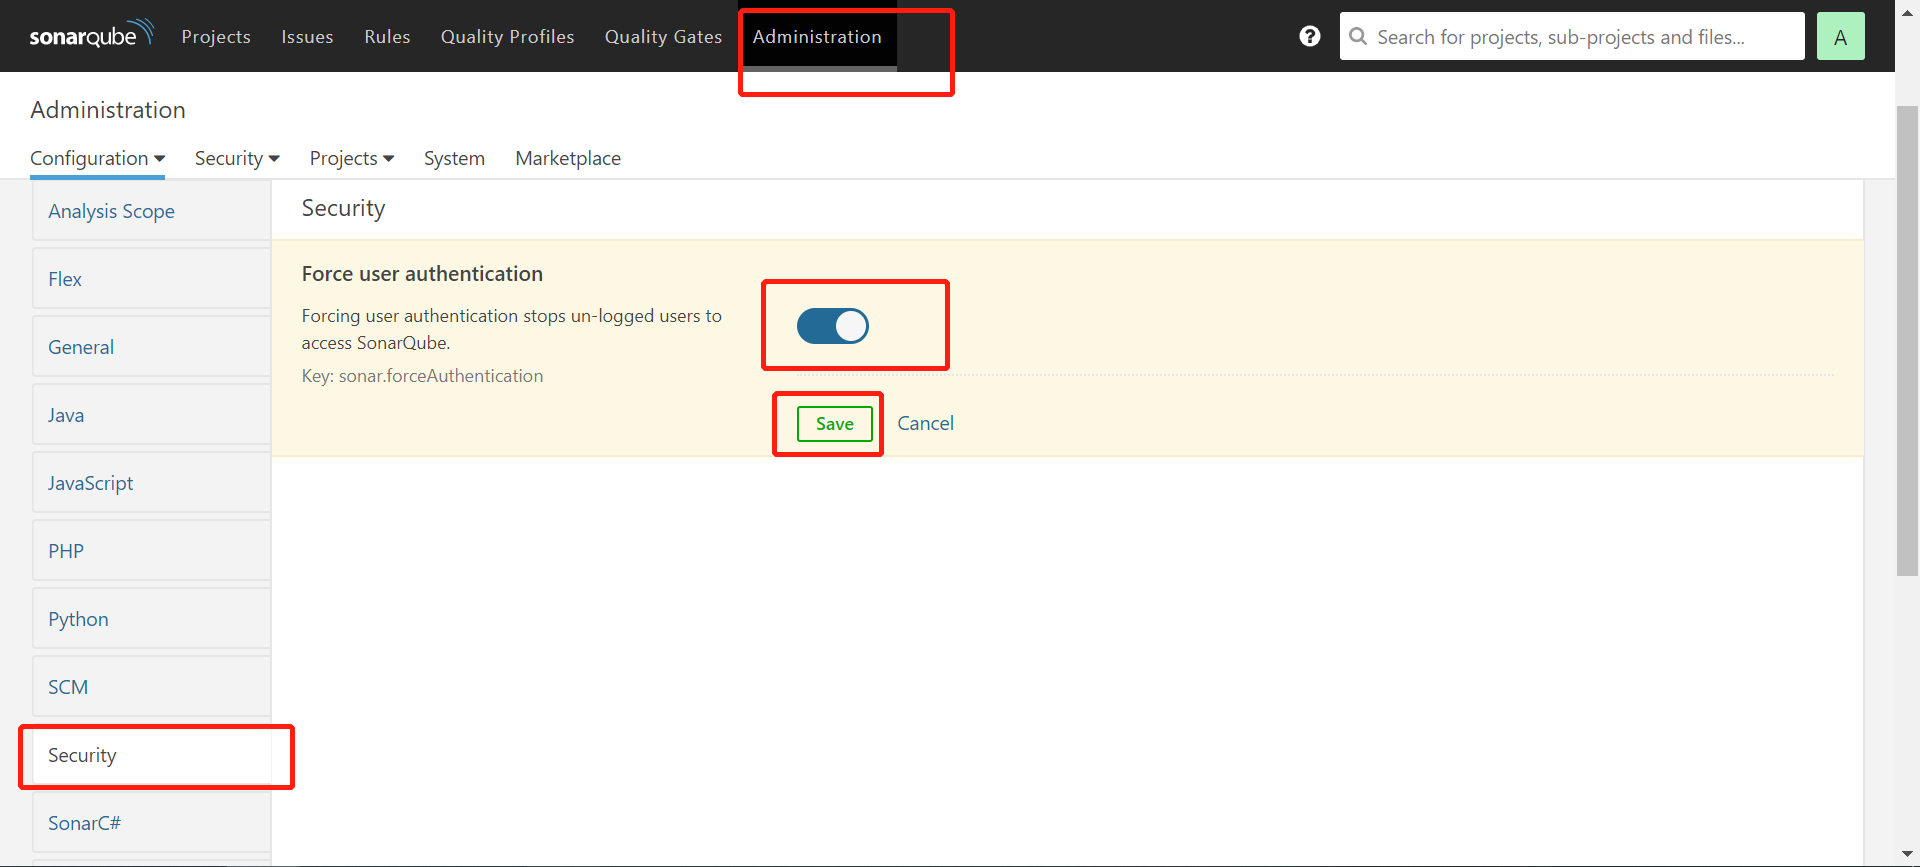
Task: Click the Cancel link
Action: [925, 424]
